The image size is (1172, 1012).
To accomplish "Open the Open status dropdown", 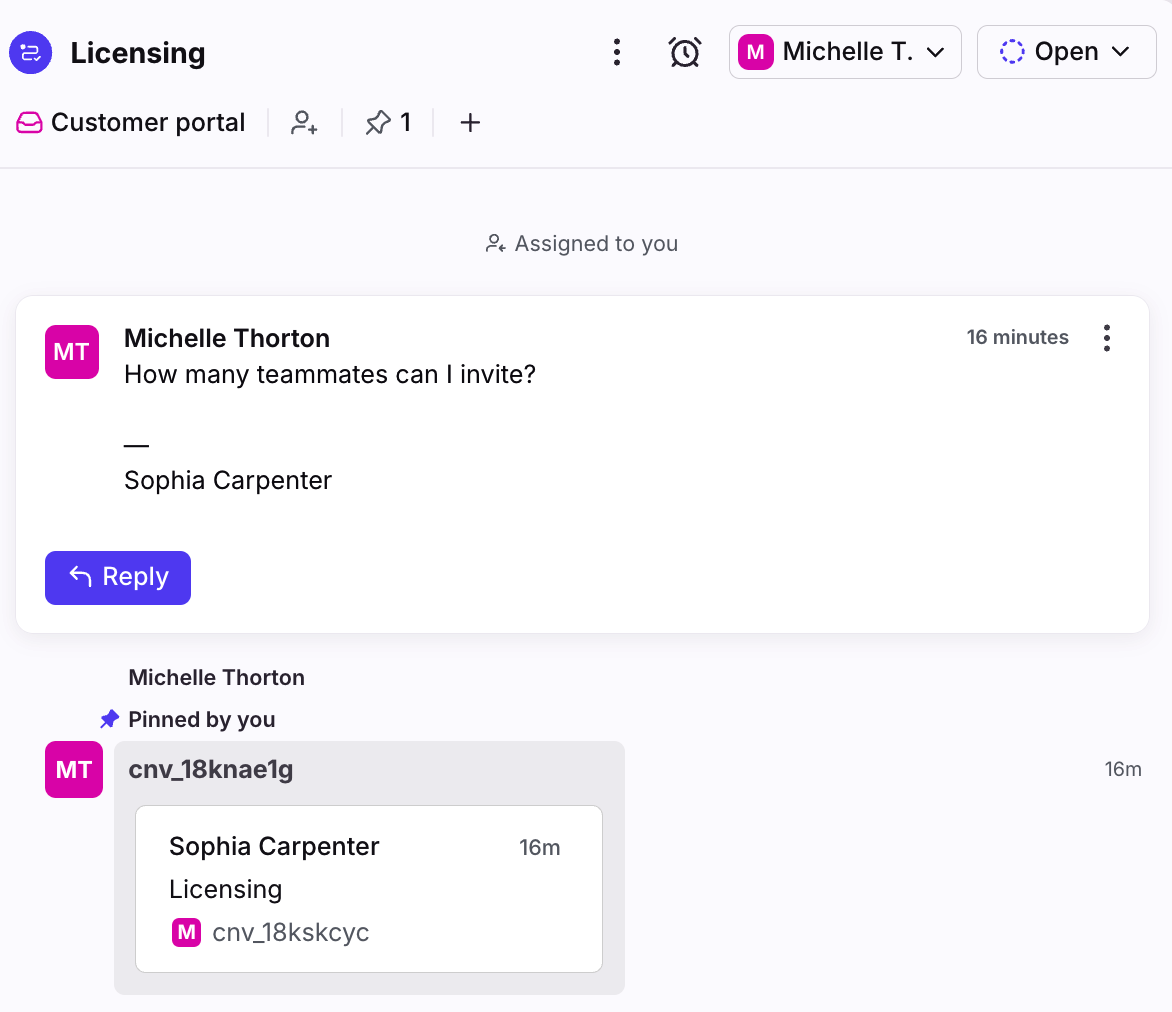I will click(1066, 52).
